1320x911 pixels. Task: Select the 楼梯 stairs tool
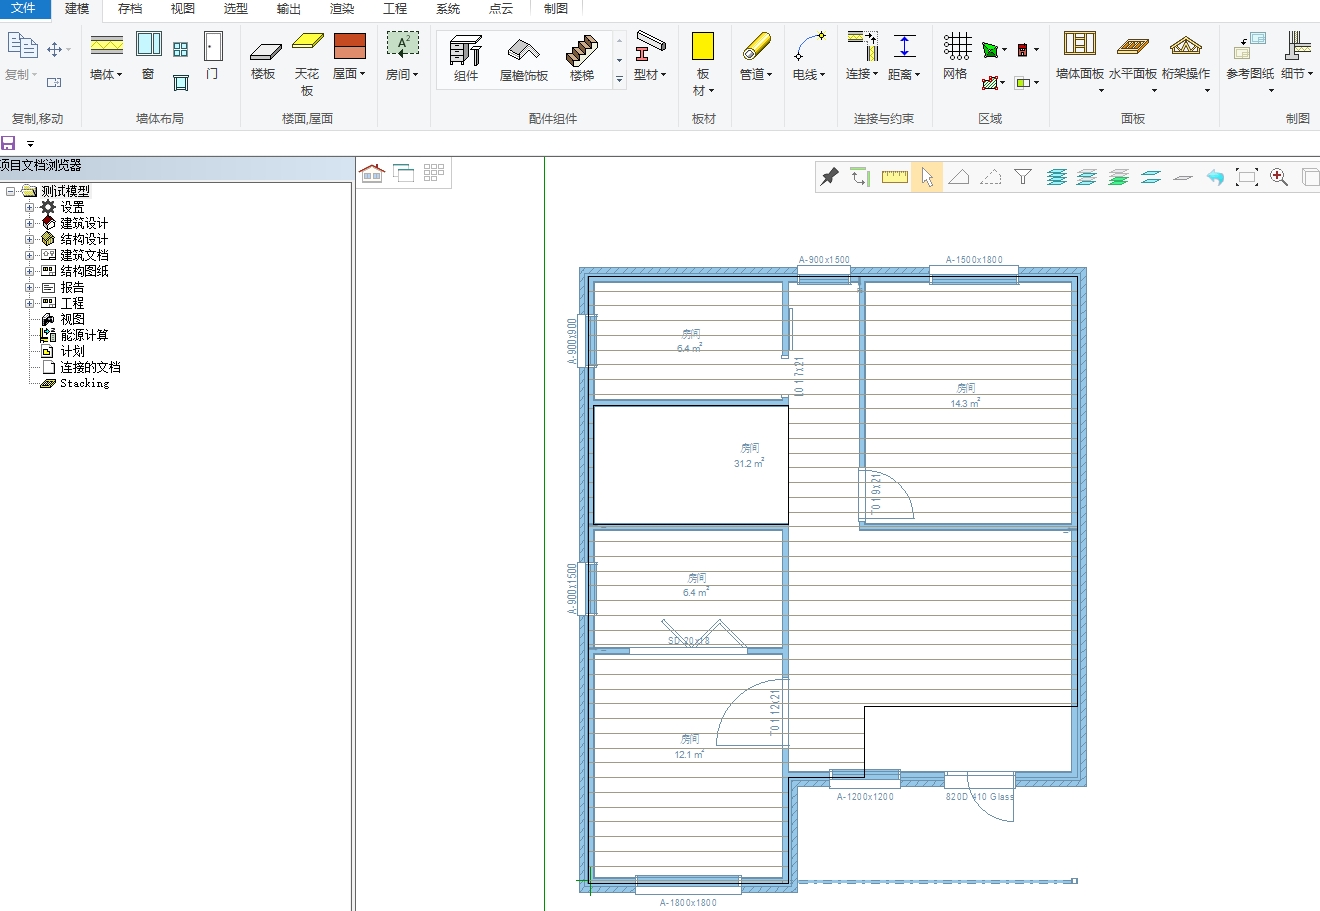click(582, 60)
